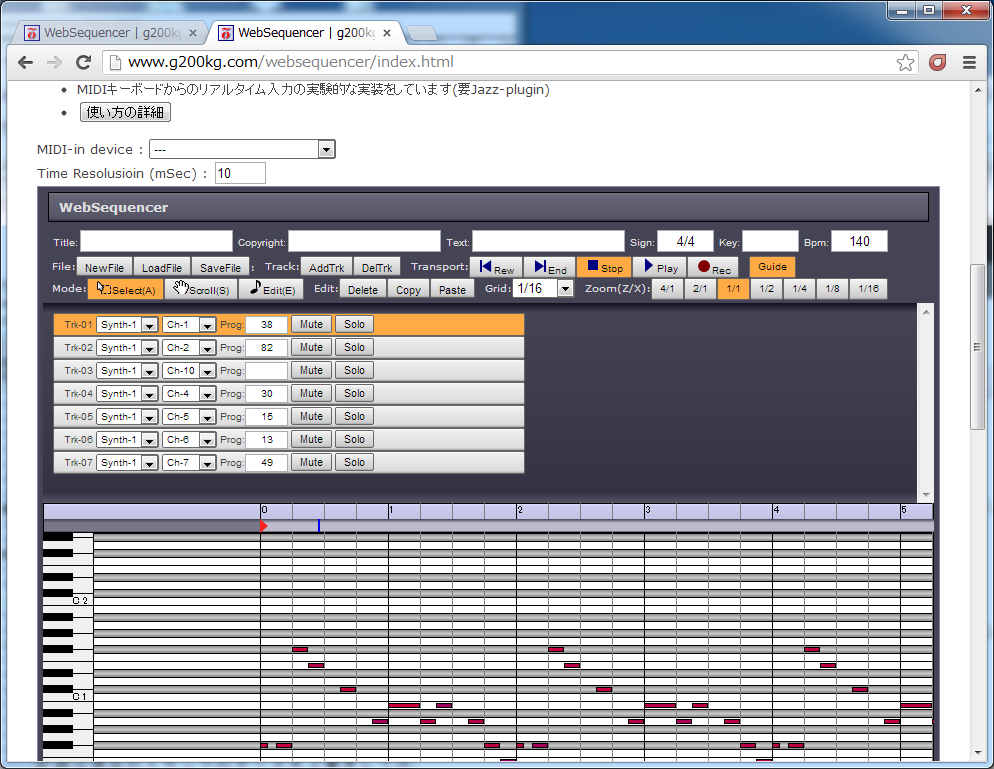Click the Bpm field showing 140

(x=859, y=242)
